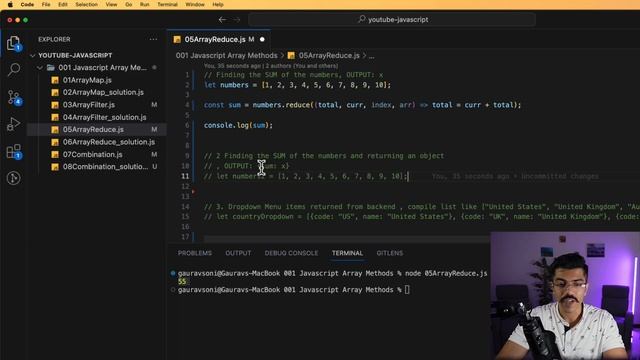Open the Window menu
640x360 pixels.
click(x=195, y=4)
